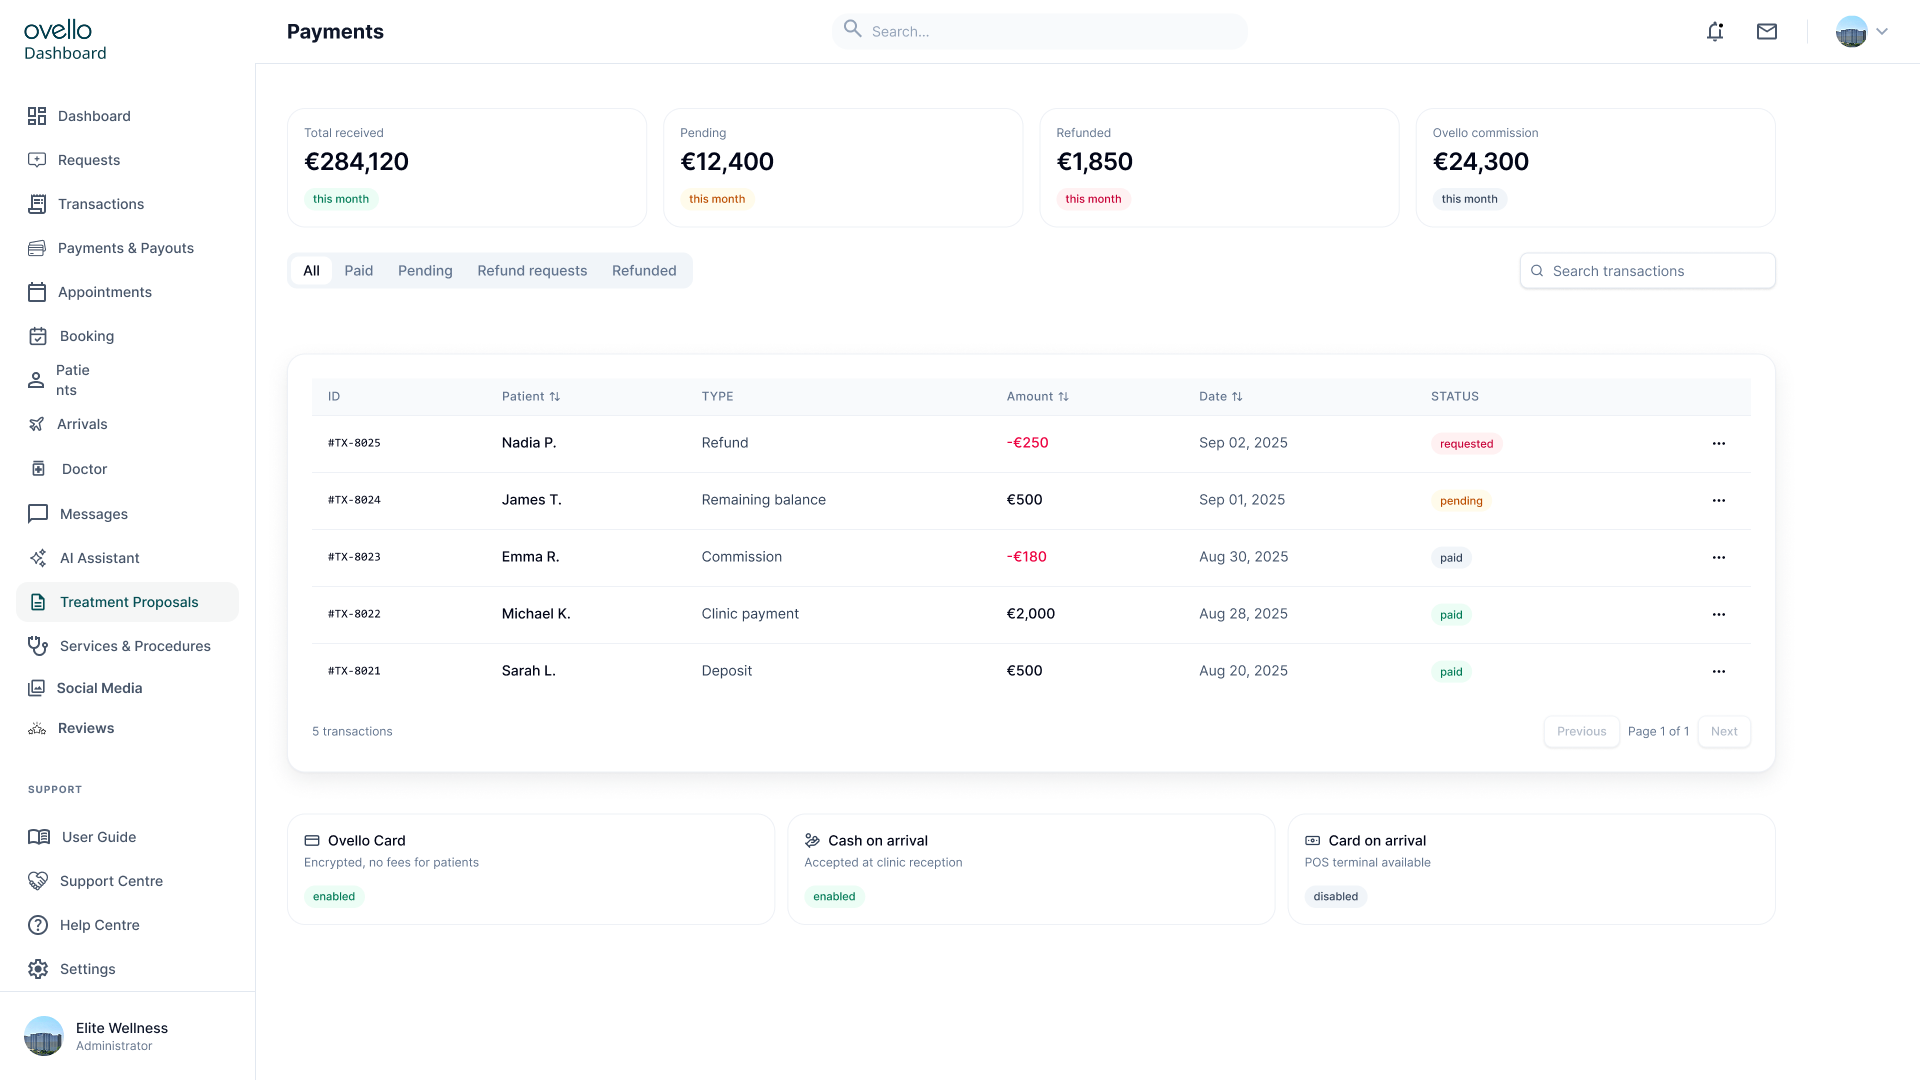This screenshot has height=1080, width=1920.
Task: Click the enabled badge under Cash on arrival
Action: [834, 897]
